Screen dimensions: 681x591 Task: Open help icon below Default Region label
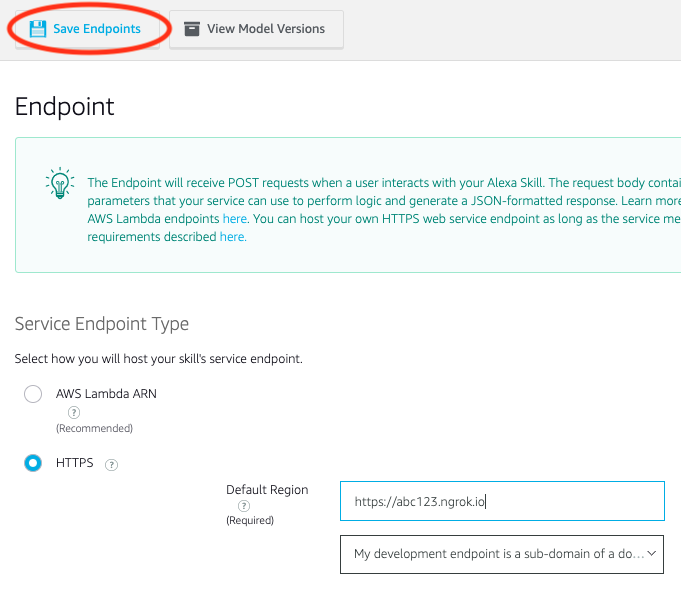244,506
